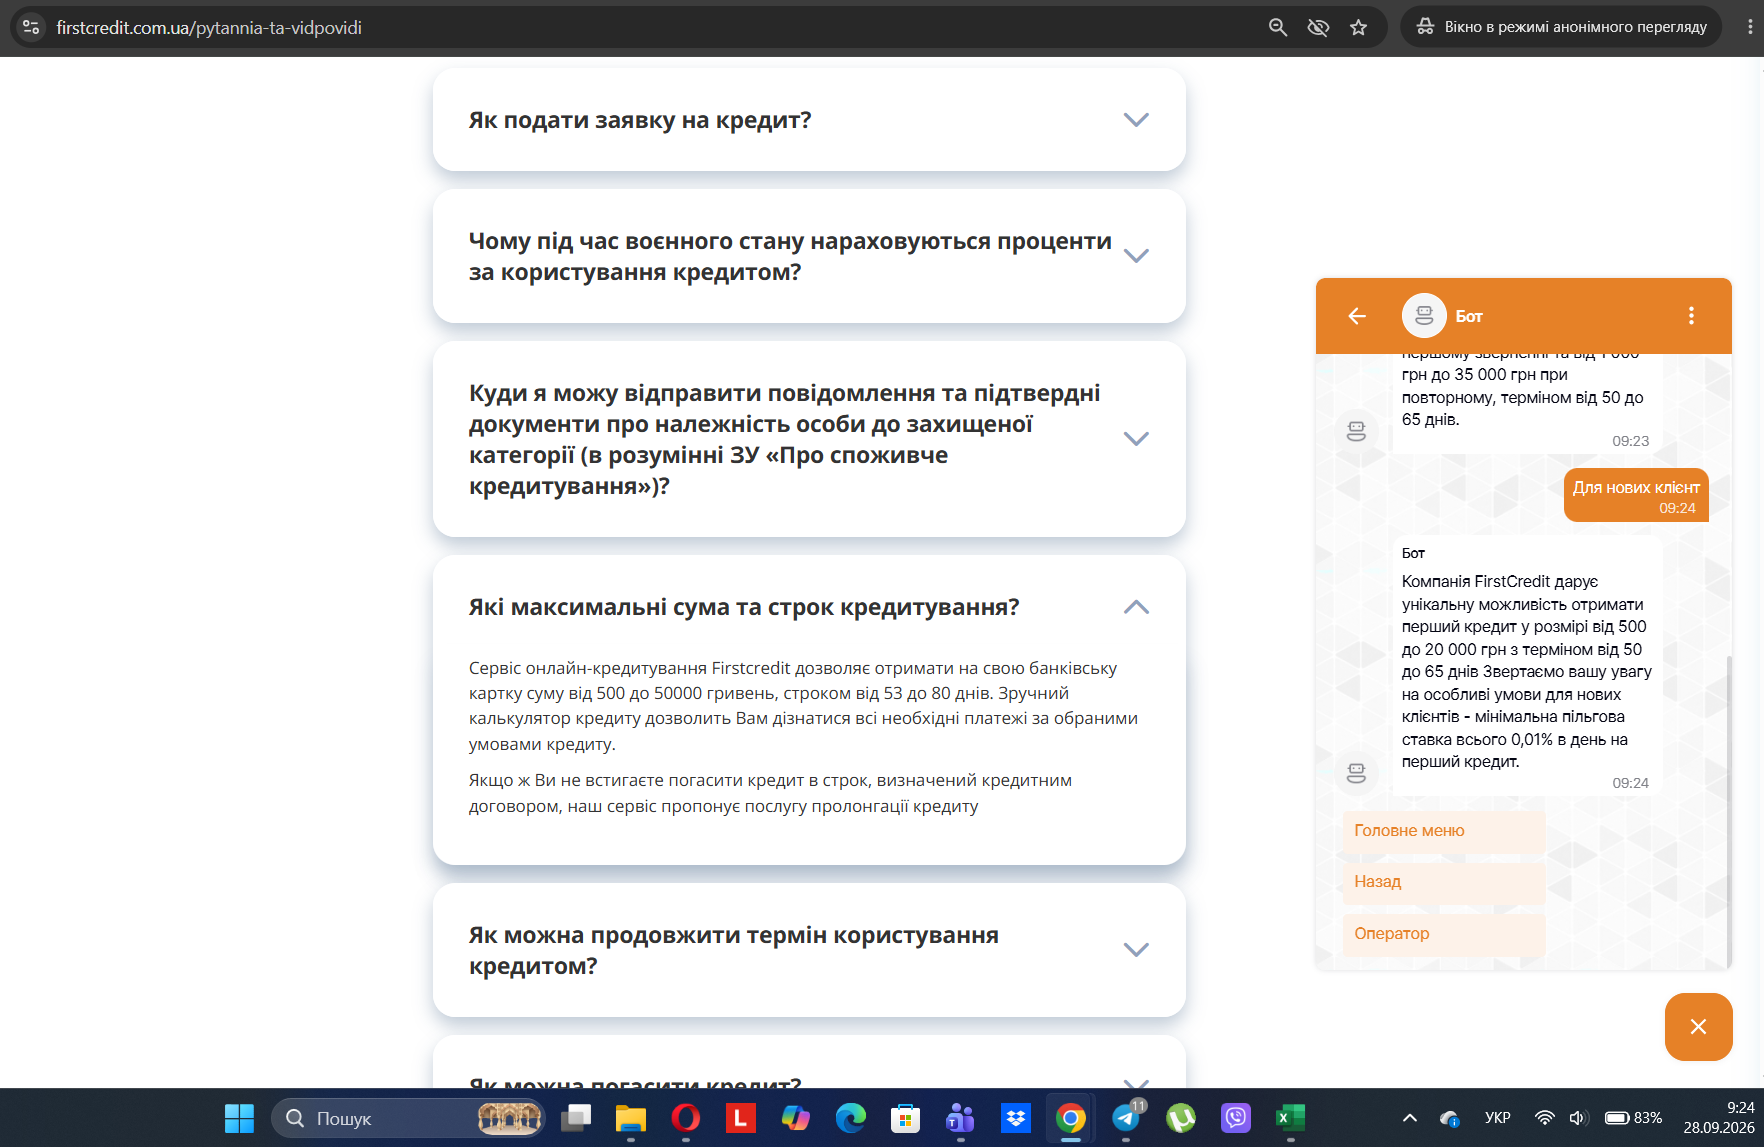Viewport: 1764px width, 1147px height.
Task: Expand "Як можна продовжити термін користування кредитом?"
Action: [809, 950]
